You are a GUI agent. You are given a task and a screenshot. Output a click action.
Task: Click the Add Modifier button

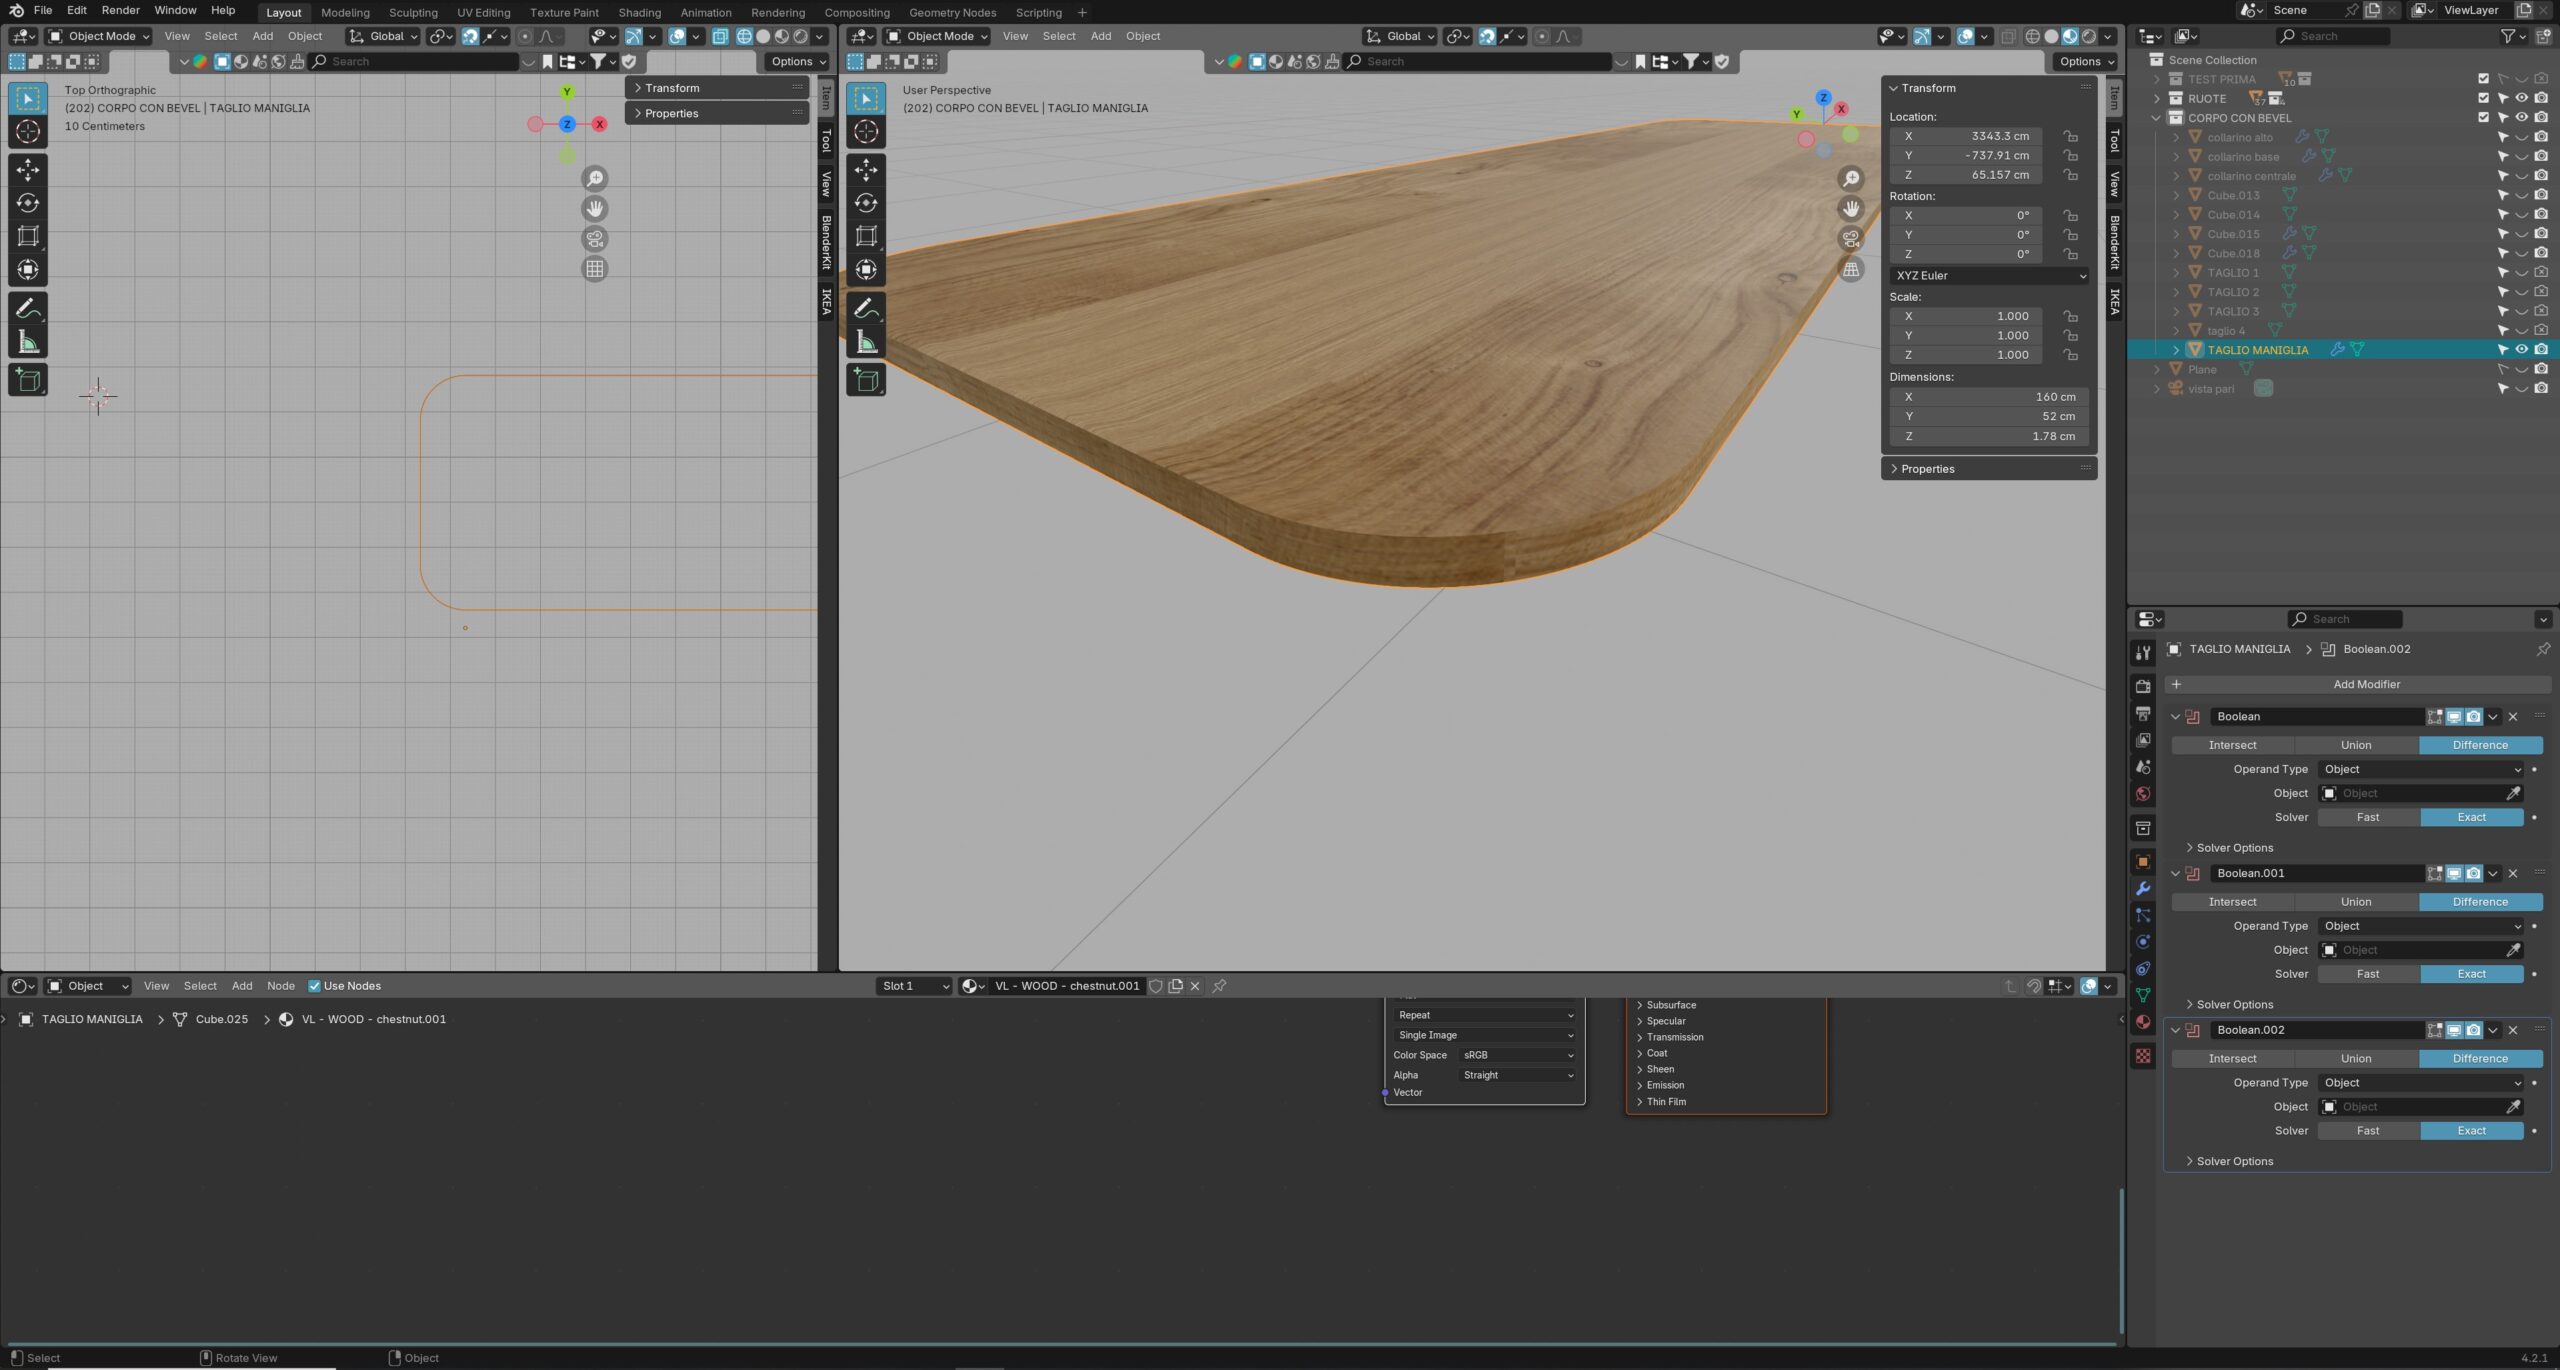point(2366,684)
